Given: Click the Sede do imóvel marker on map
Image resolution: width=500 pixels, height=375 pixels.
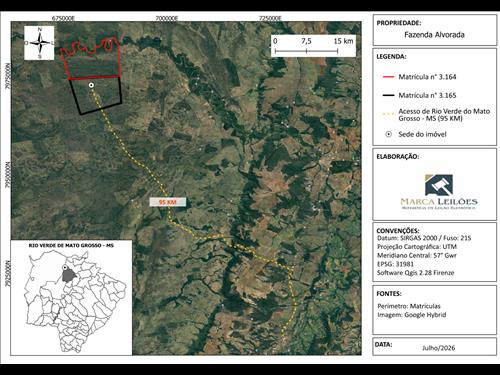Looking at the screenshot, I should 91,85.
